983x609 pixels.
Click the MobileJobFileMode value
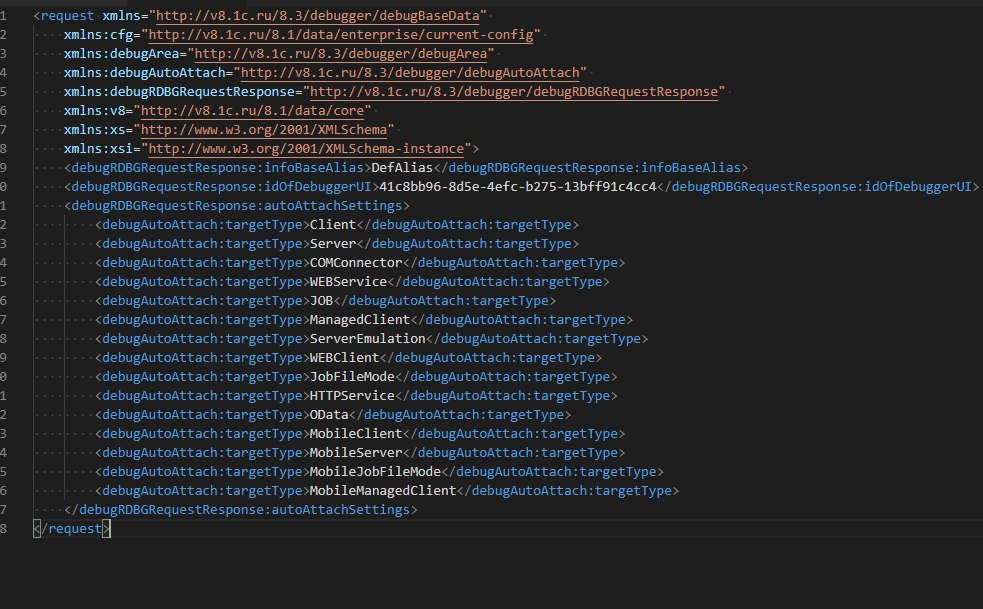(376, 472)
